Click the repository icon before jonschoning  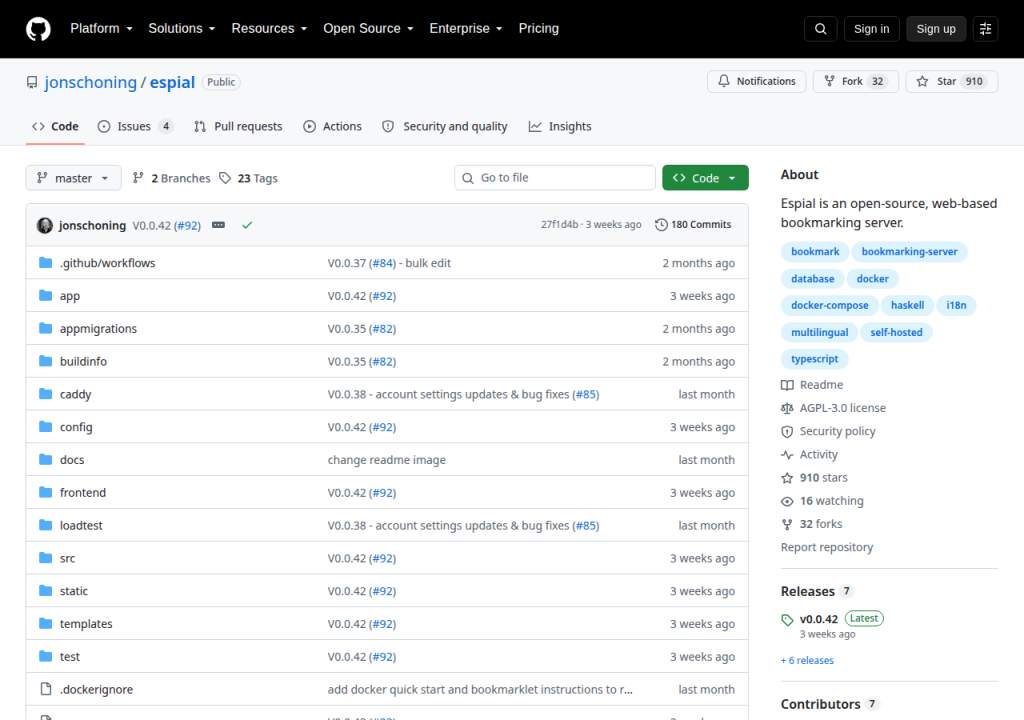32,82
